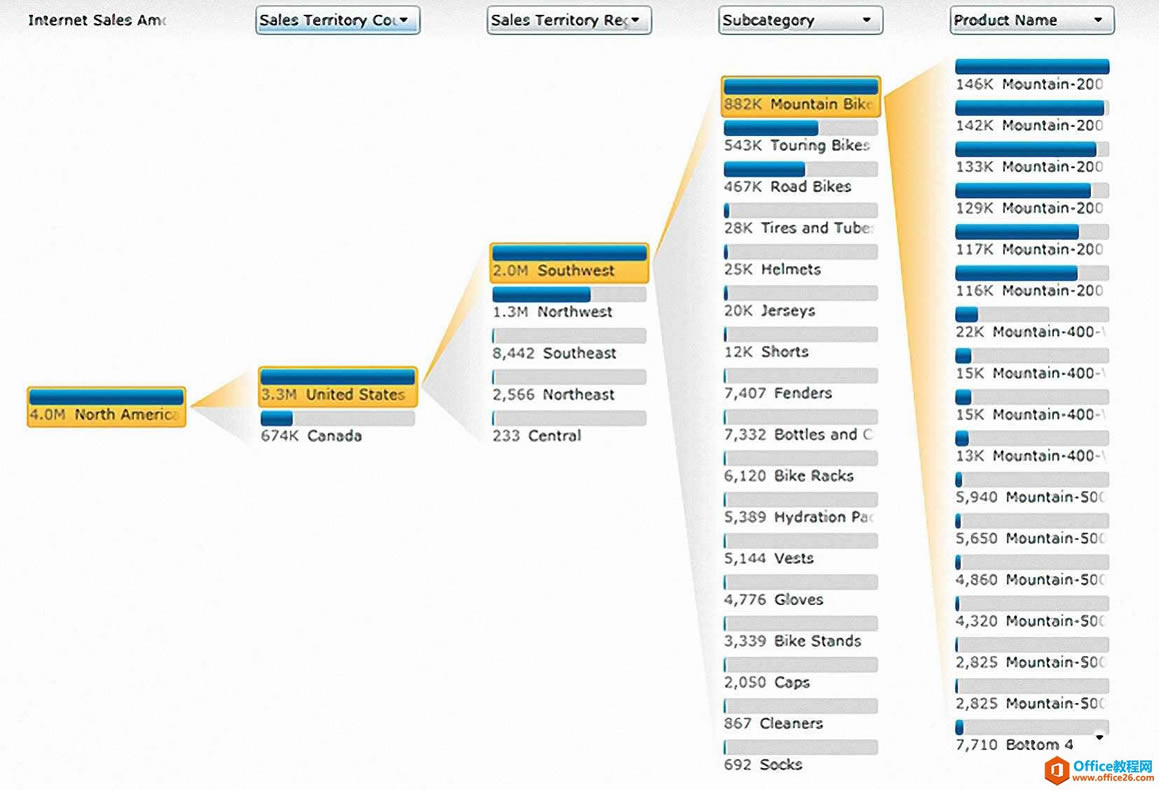Click the 7,710 Bottom 4 item
The height and width of the screenshot is (790, 1159).
click(1020, 737)
